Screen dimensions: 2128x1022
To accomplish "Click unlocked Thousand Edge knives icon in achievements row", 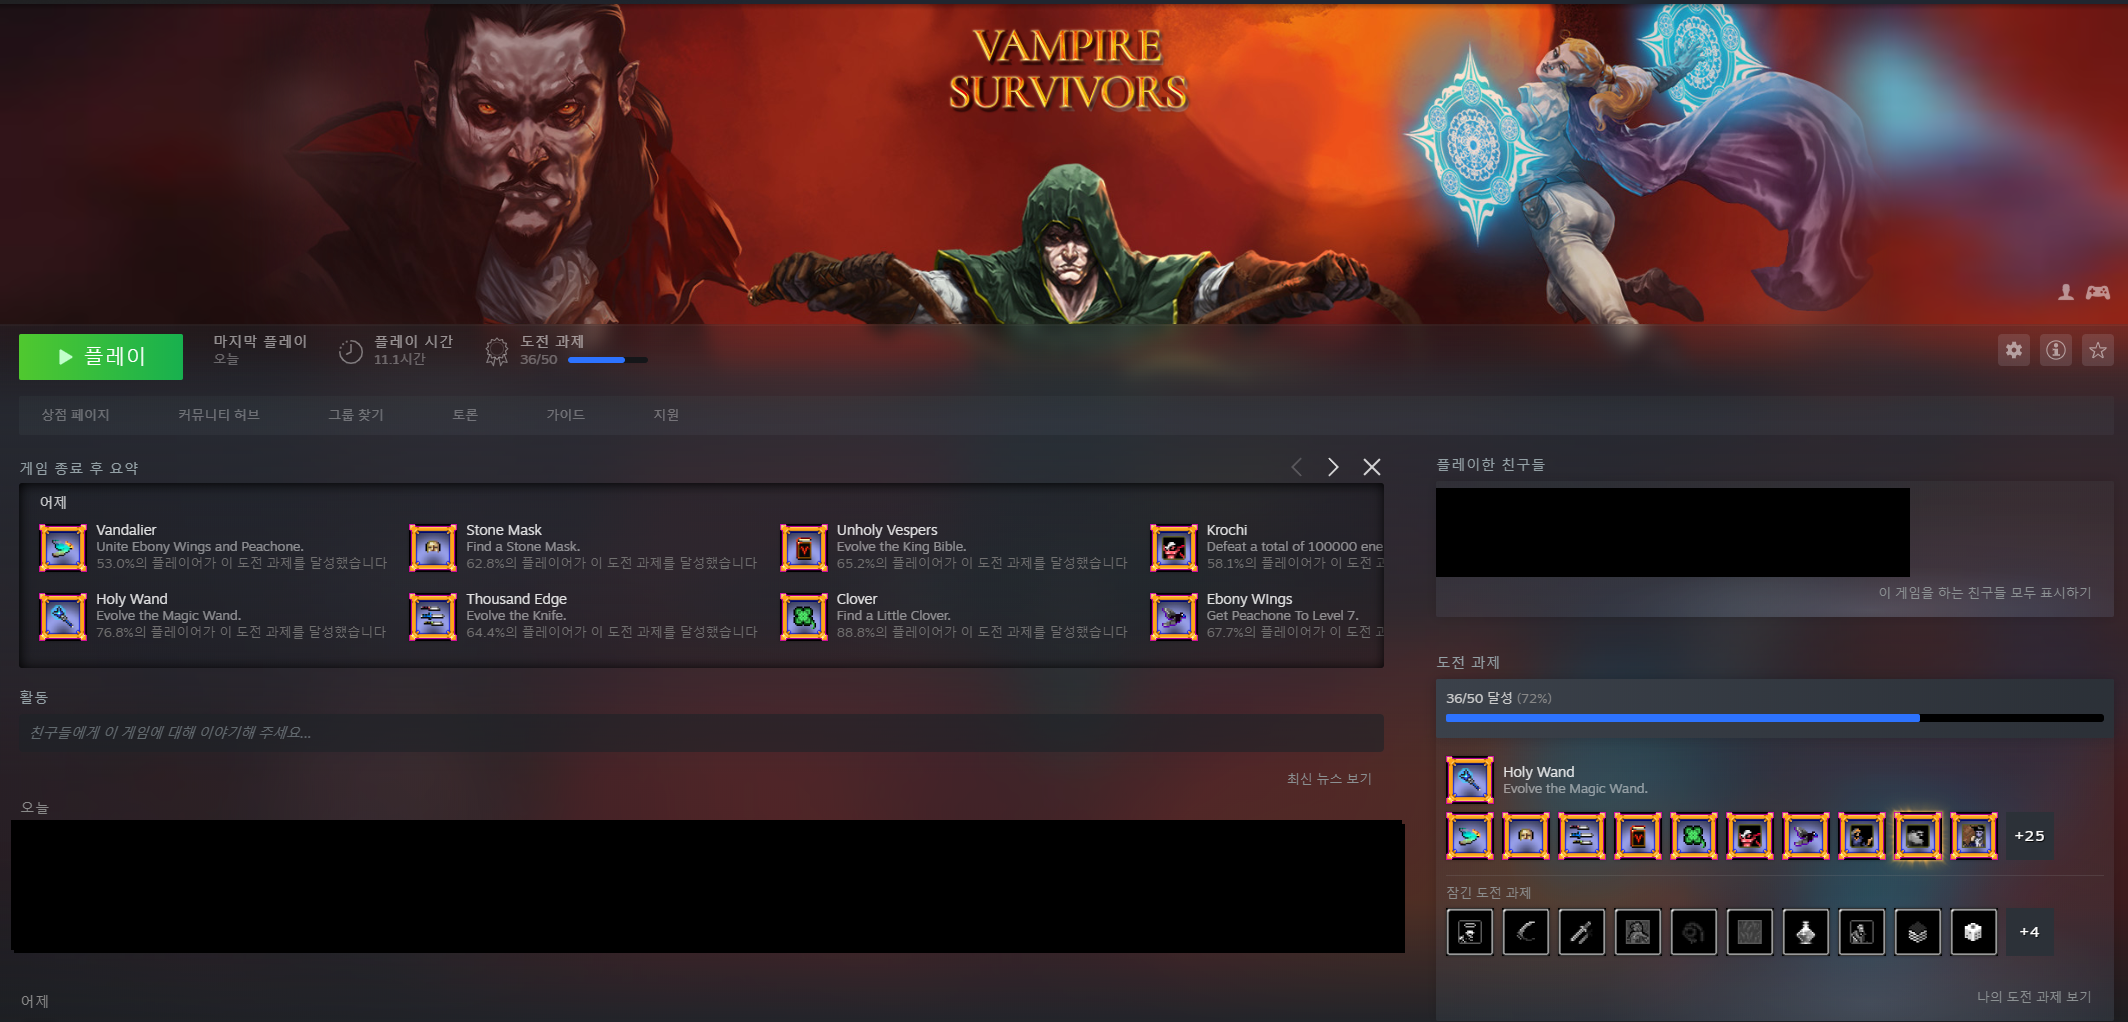I will click(1582, 836).
